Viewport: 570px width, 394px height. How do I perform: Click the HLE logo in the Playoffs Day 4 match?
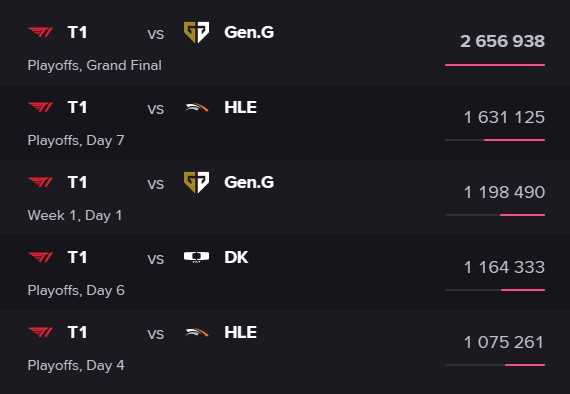[196, 333]
